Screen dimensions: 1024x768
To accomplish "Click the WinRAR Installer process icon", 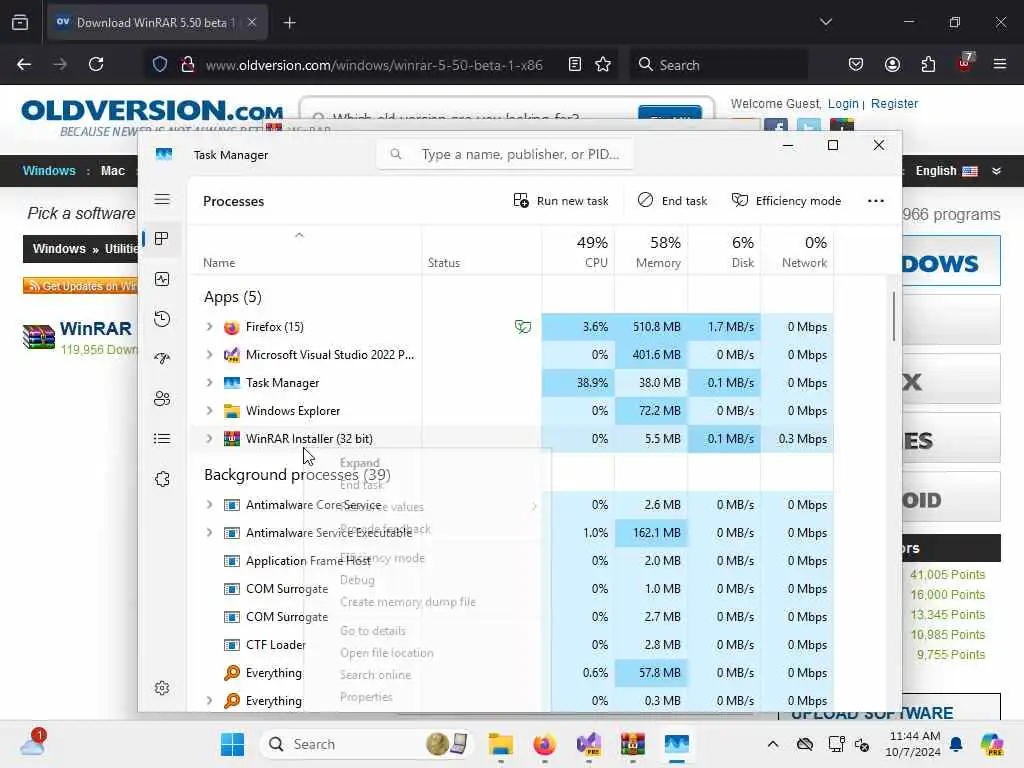I will click(231, 439).
